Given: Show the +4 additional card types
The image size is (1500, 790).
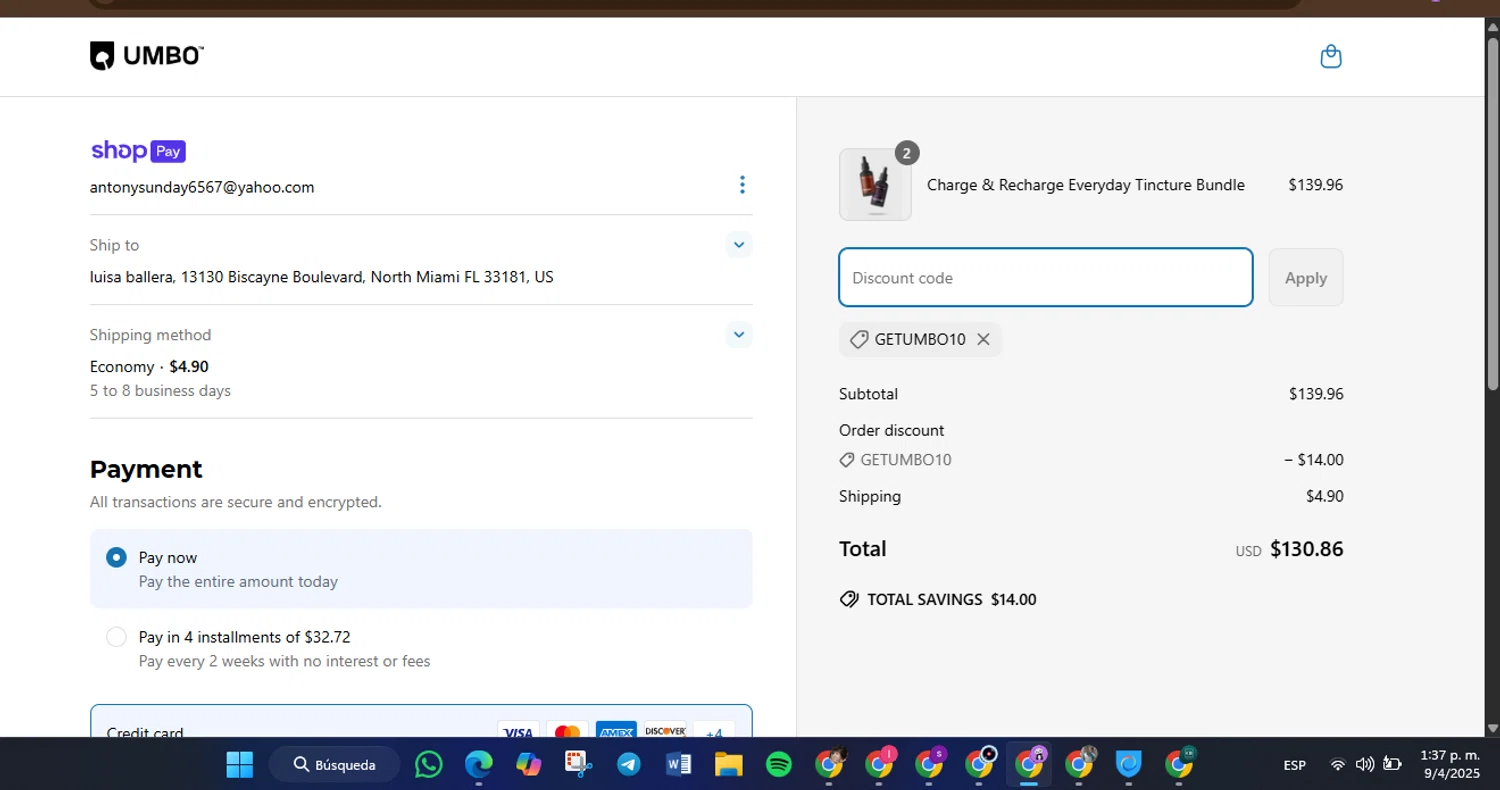Looking at the screenshot, I should pyautogui.click(x=714, y=732).
